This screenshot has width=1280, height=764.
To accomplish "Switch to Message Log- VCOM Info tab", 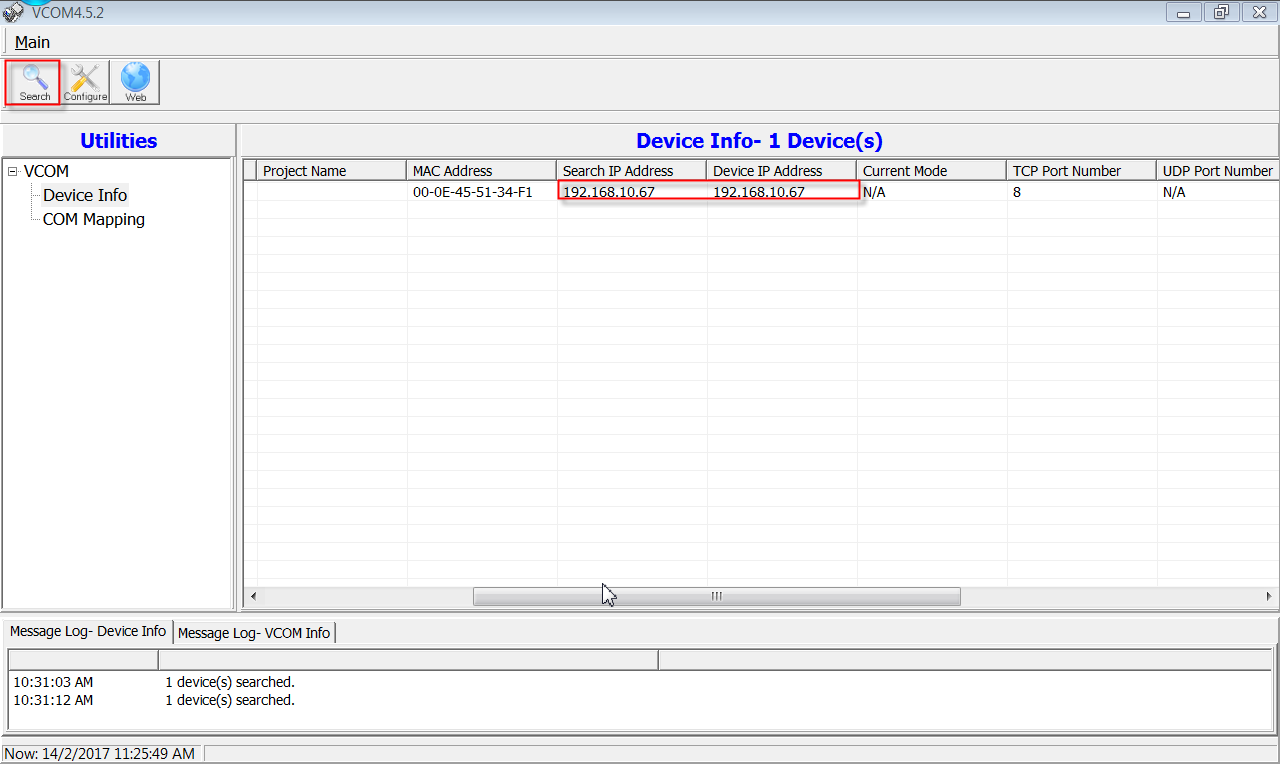I will [x=254, y=633].
